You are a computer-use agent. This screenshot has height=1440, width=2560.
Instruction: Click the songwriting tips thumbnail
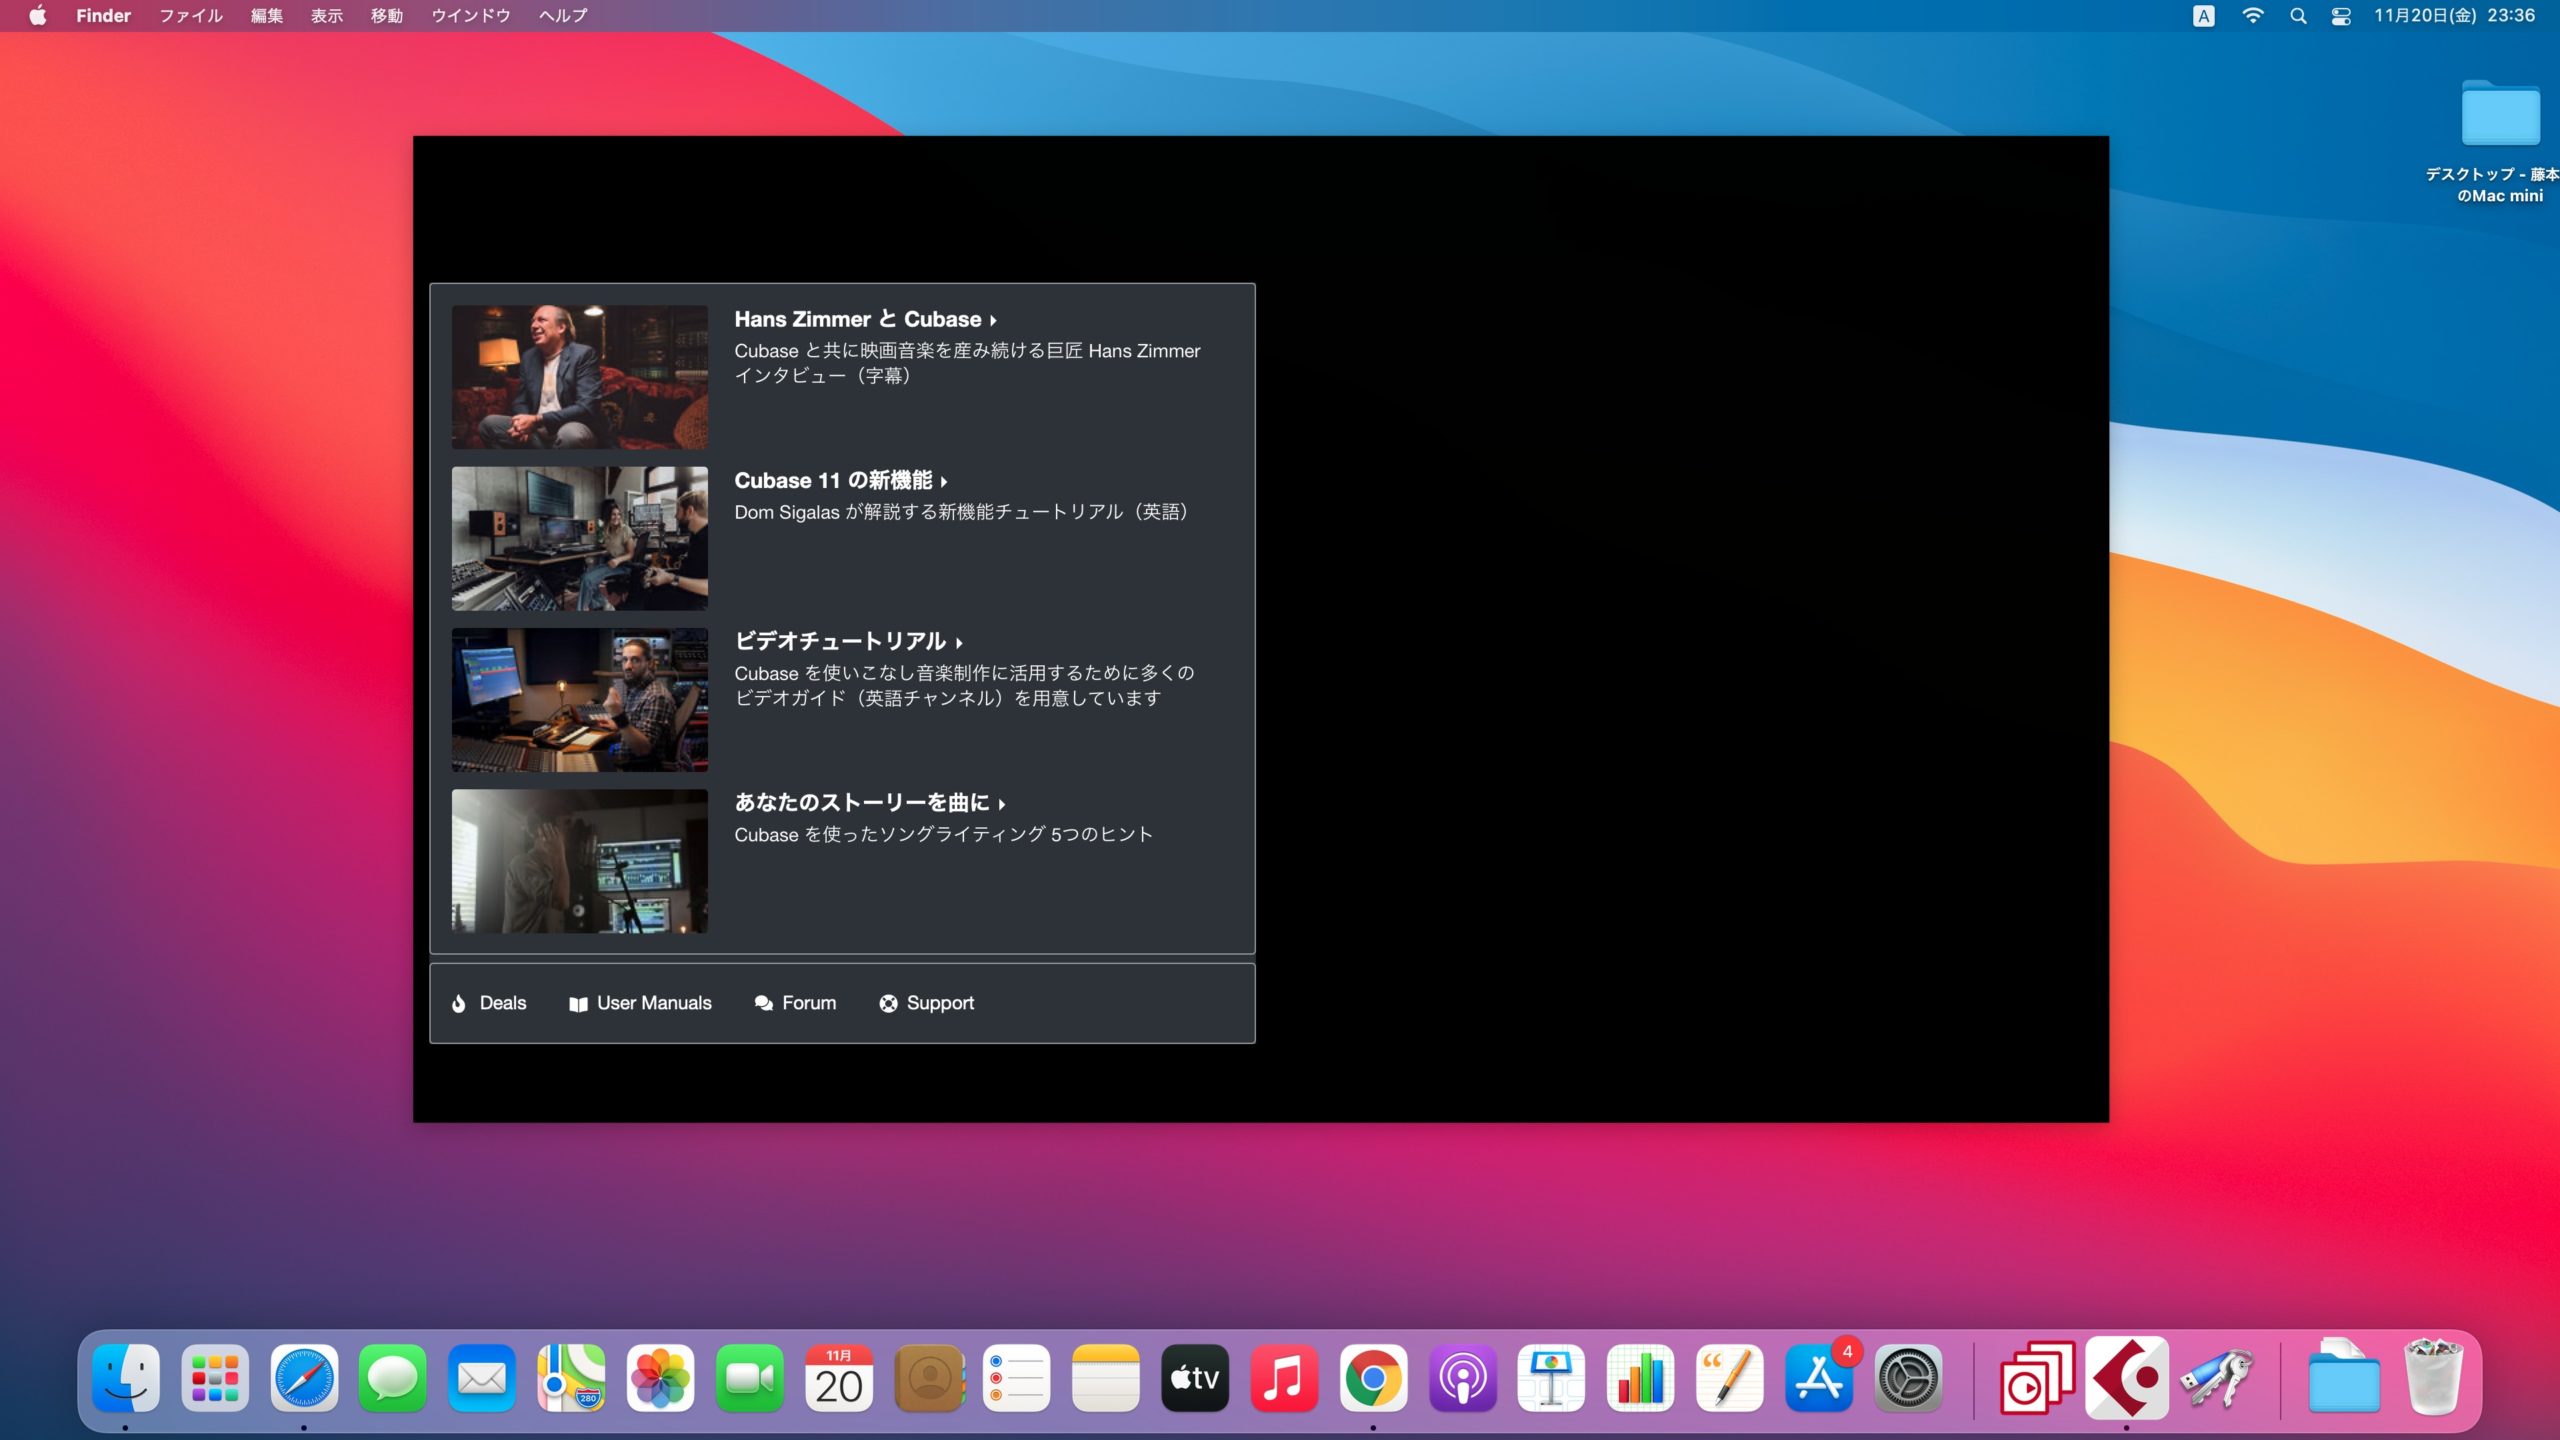pyautogui.click(x=580, y=861)
